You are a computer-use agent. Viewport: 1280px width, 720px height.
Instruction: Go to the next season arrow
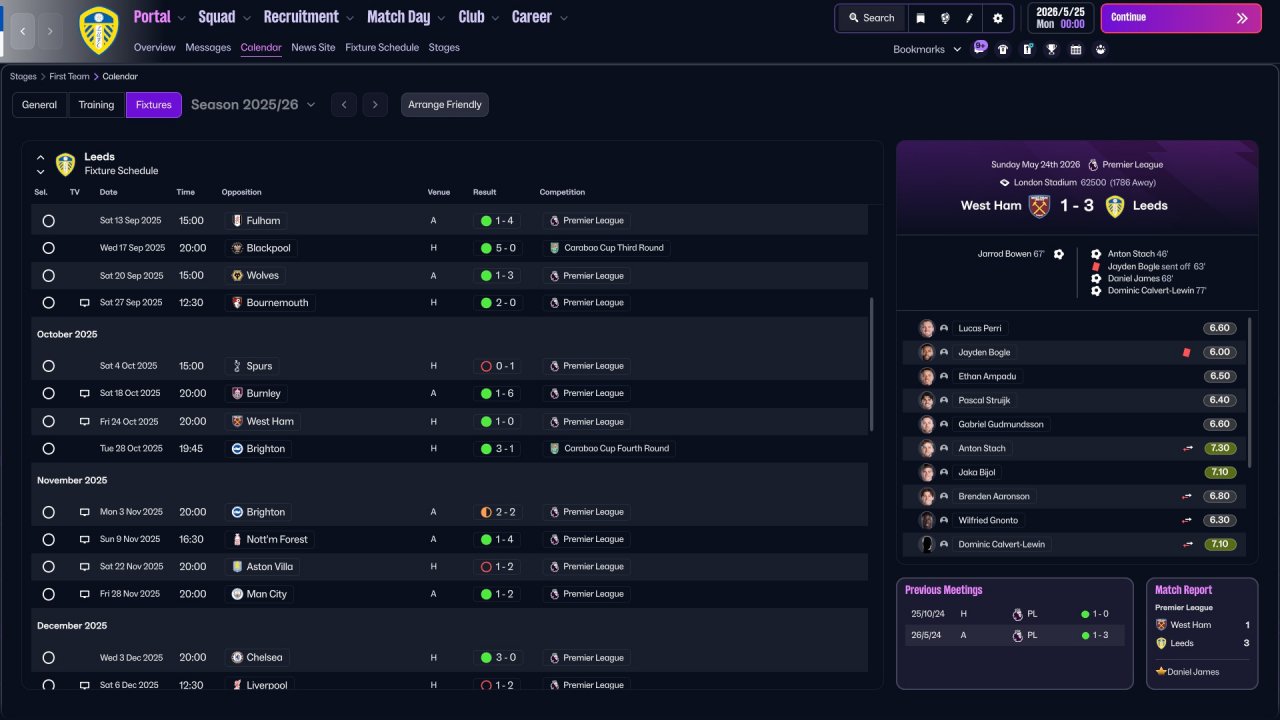coord(375,105)
